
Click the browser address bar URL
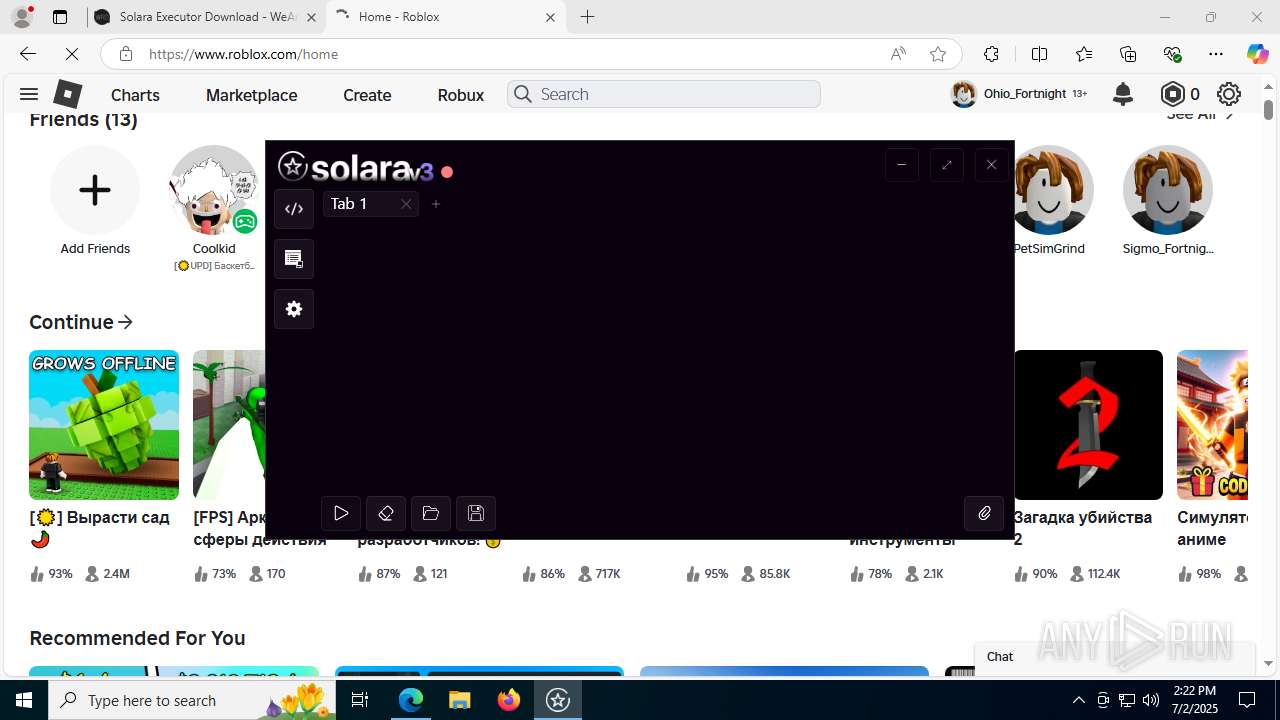(244, 54)
